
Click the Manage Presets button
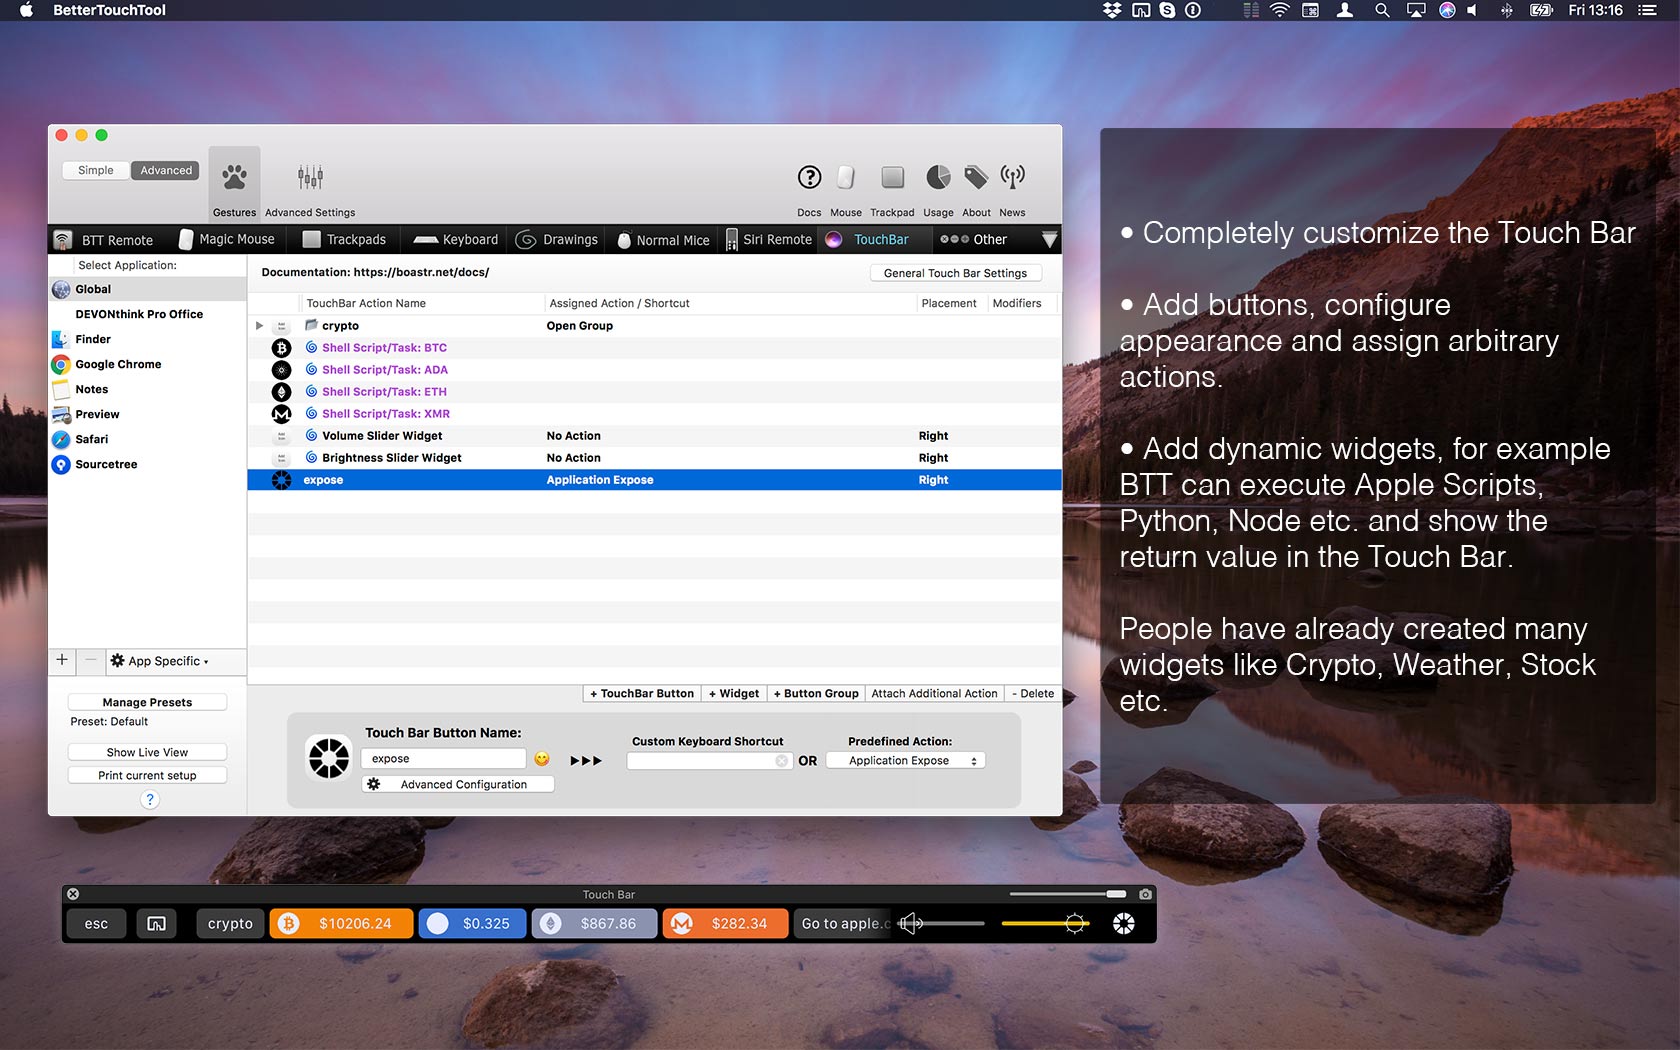146,701
